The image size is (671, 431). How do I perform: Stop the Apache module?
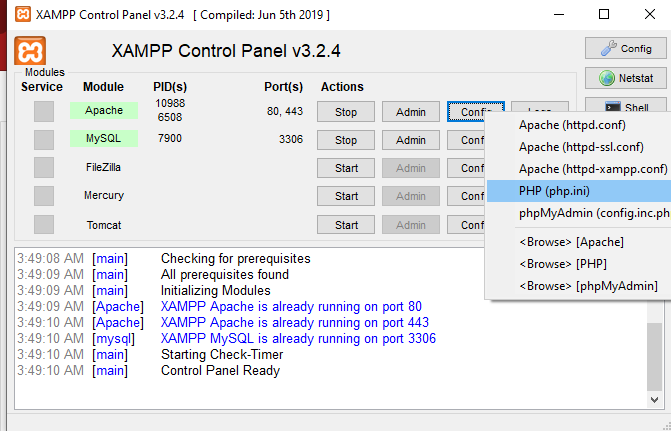(346, 112)
